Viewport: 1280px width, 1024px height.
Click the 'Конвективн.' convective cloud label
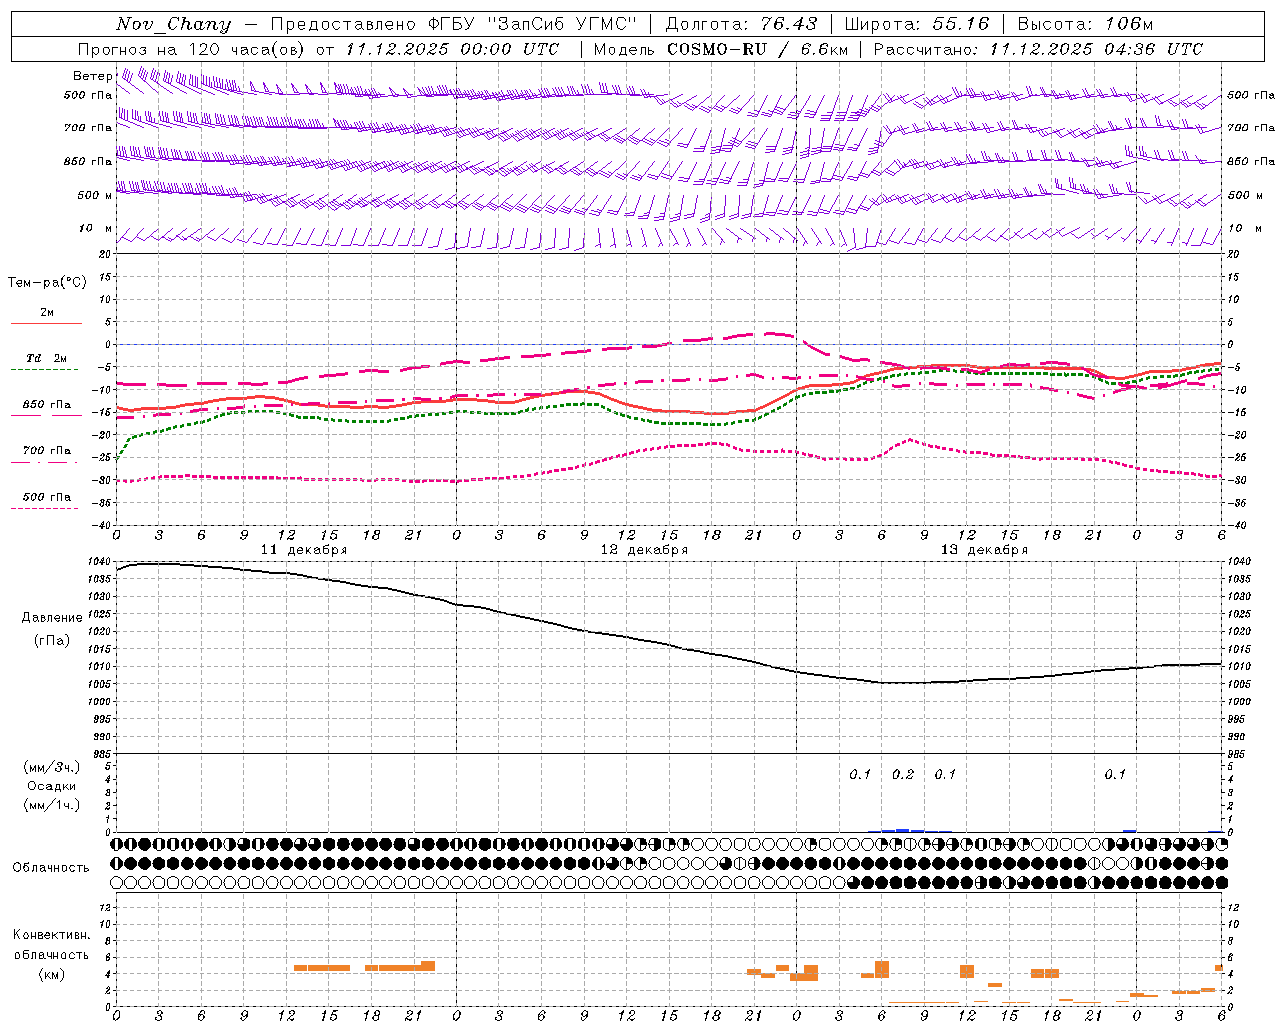pyautogui.click(x=52, y=935)
